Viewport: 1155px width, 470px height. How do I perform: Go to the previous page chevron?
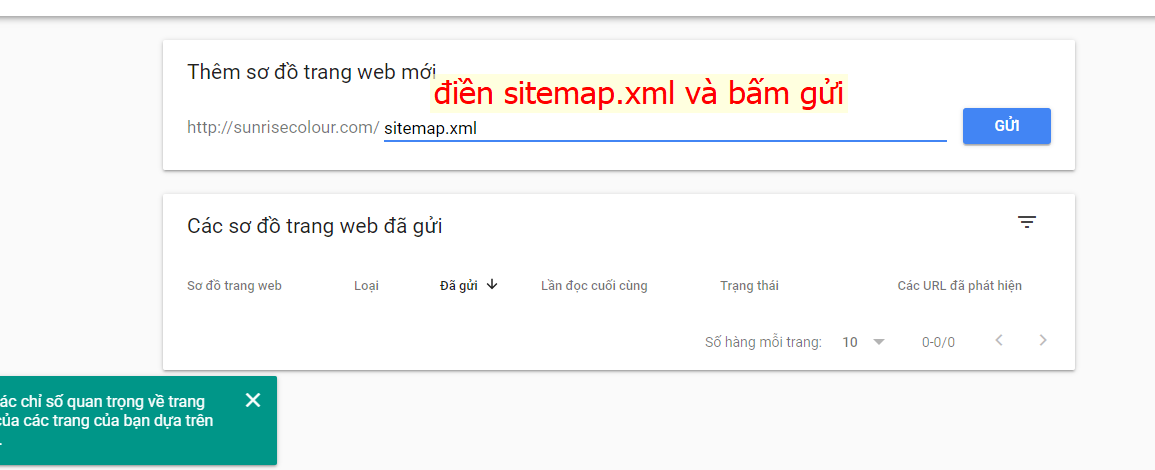click(999, 340)
